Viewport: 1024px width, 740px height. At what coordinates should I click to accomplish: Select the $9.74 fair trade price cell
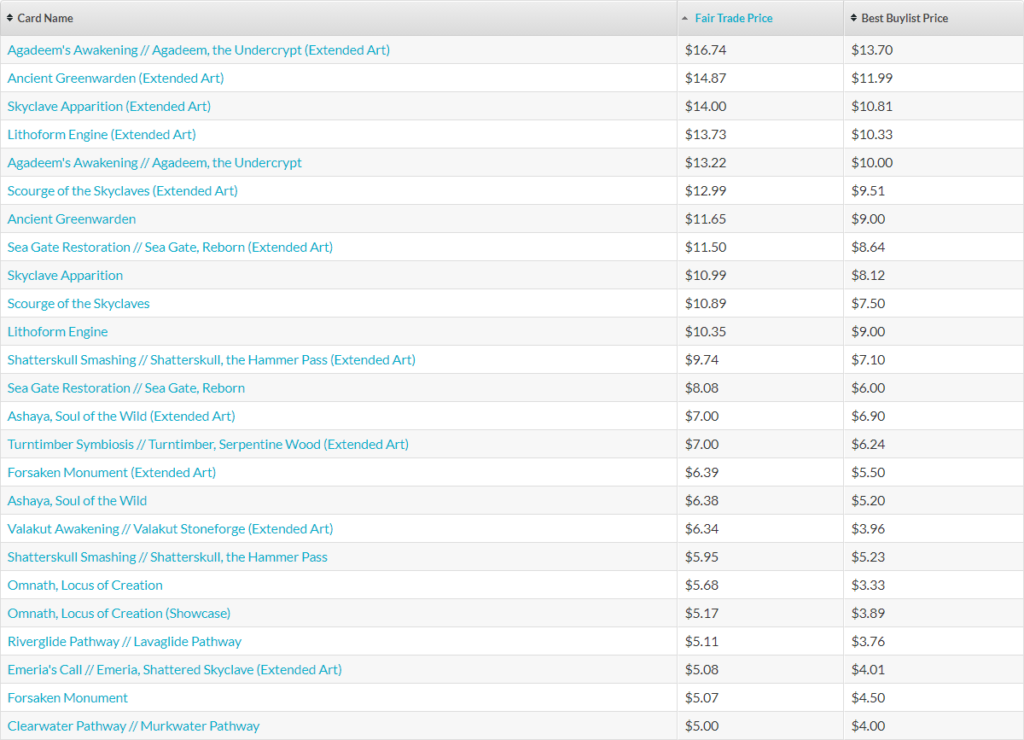(x=760, y=359)
